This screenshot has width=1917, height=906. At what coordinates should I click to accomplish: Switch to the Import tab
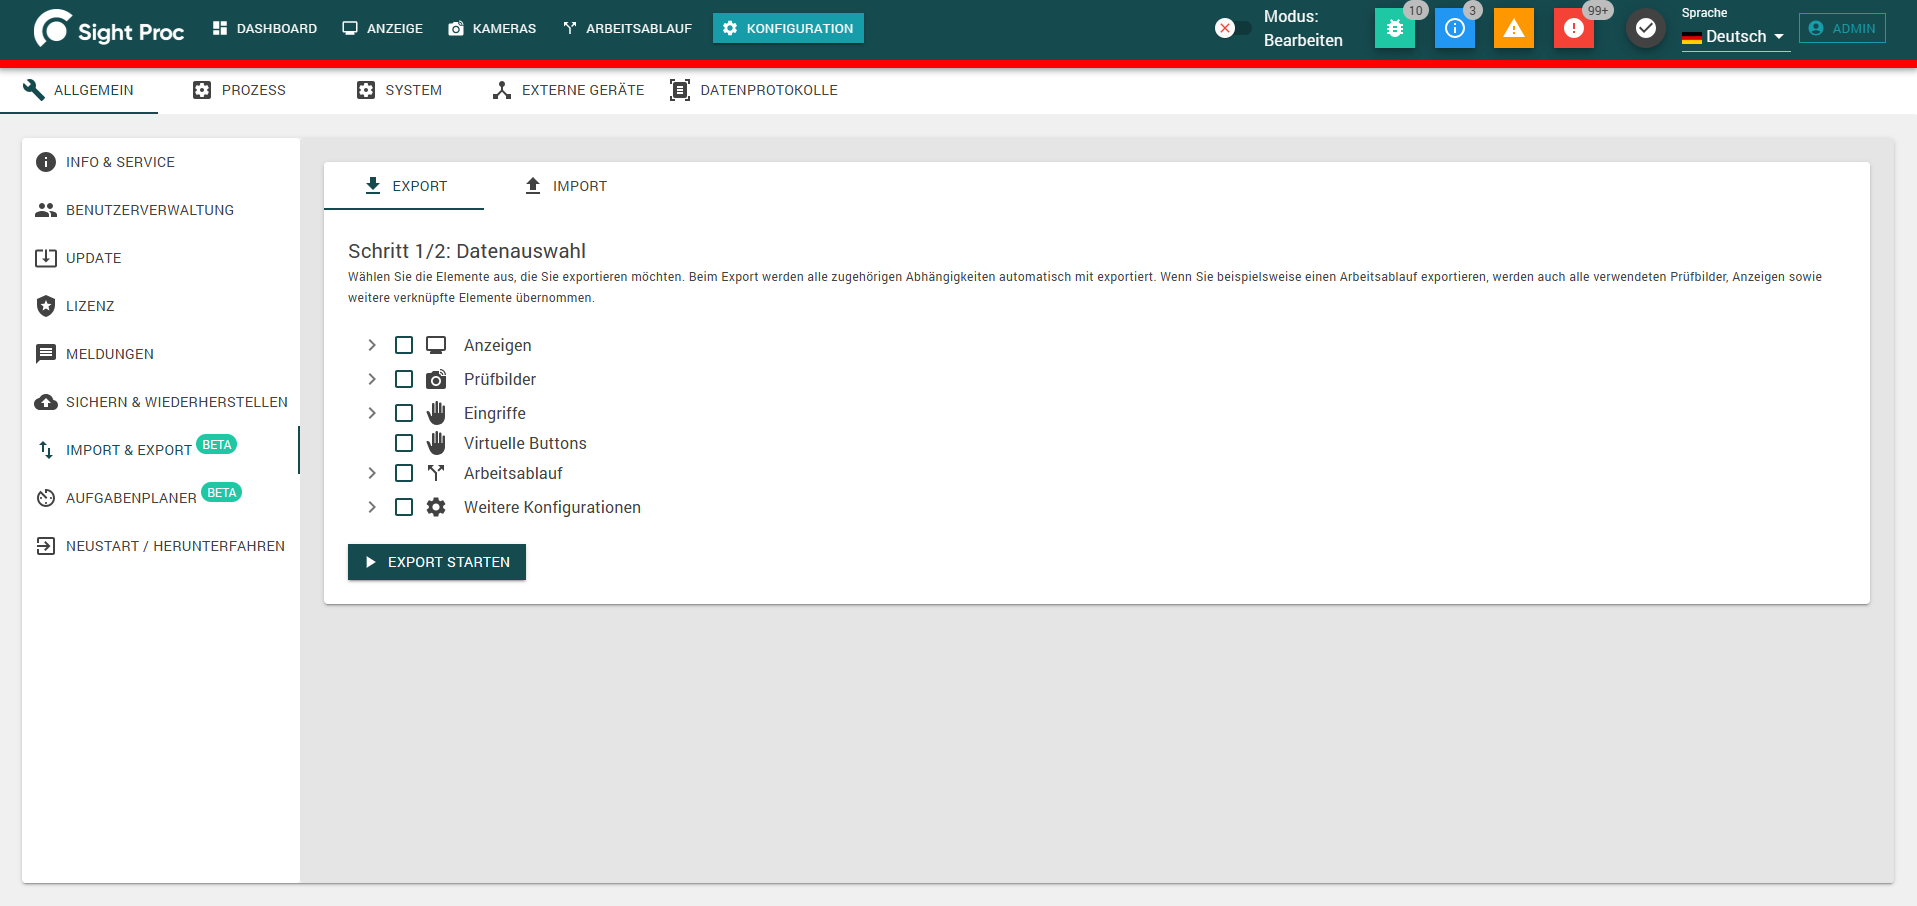565,186
